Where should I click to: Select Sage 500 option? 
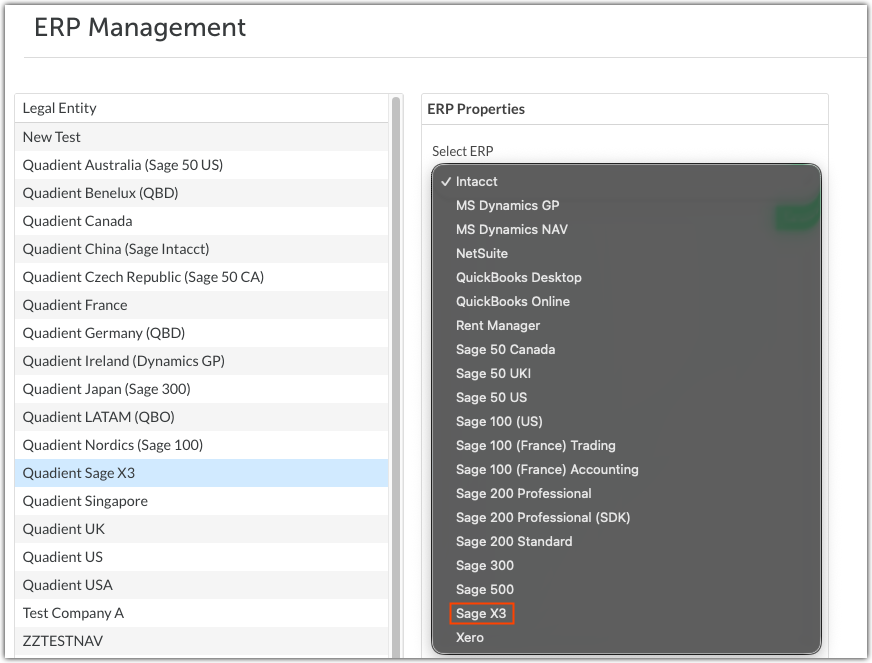tap(626, 589)
